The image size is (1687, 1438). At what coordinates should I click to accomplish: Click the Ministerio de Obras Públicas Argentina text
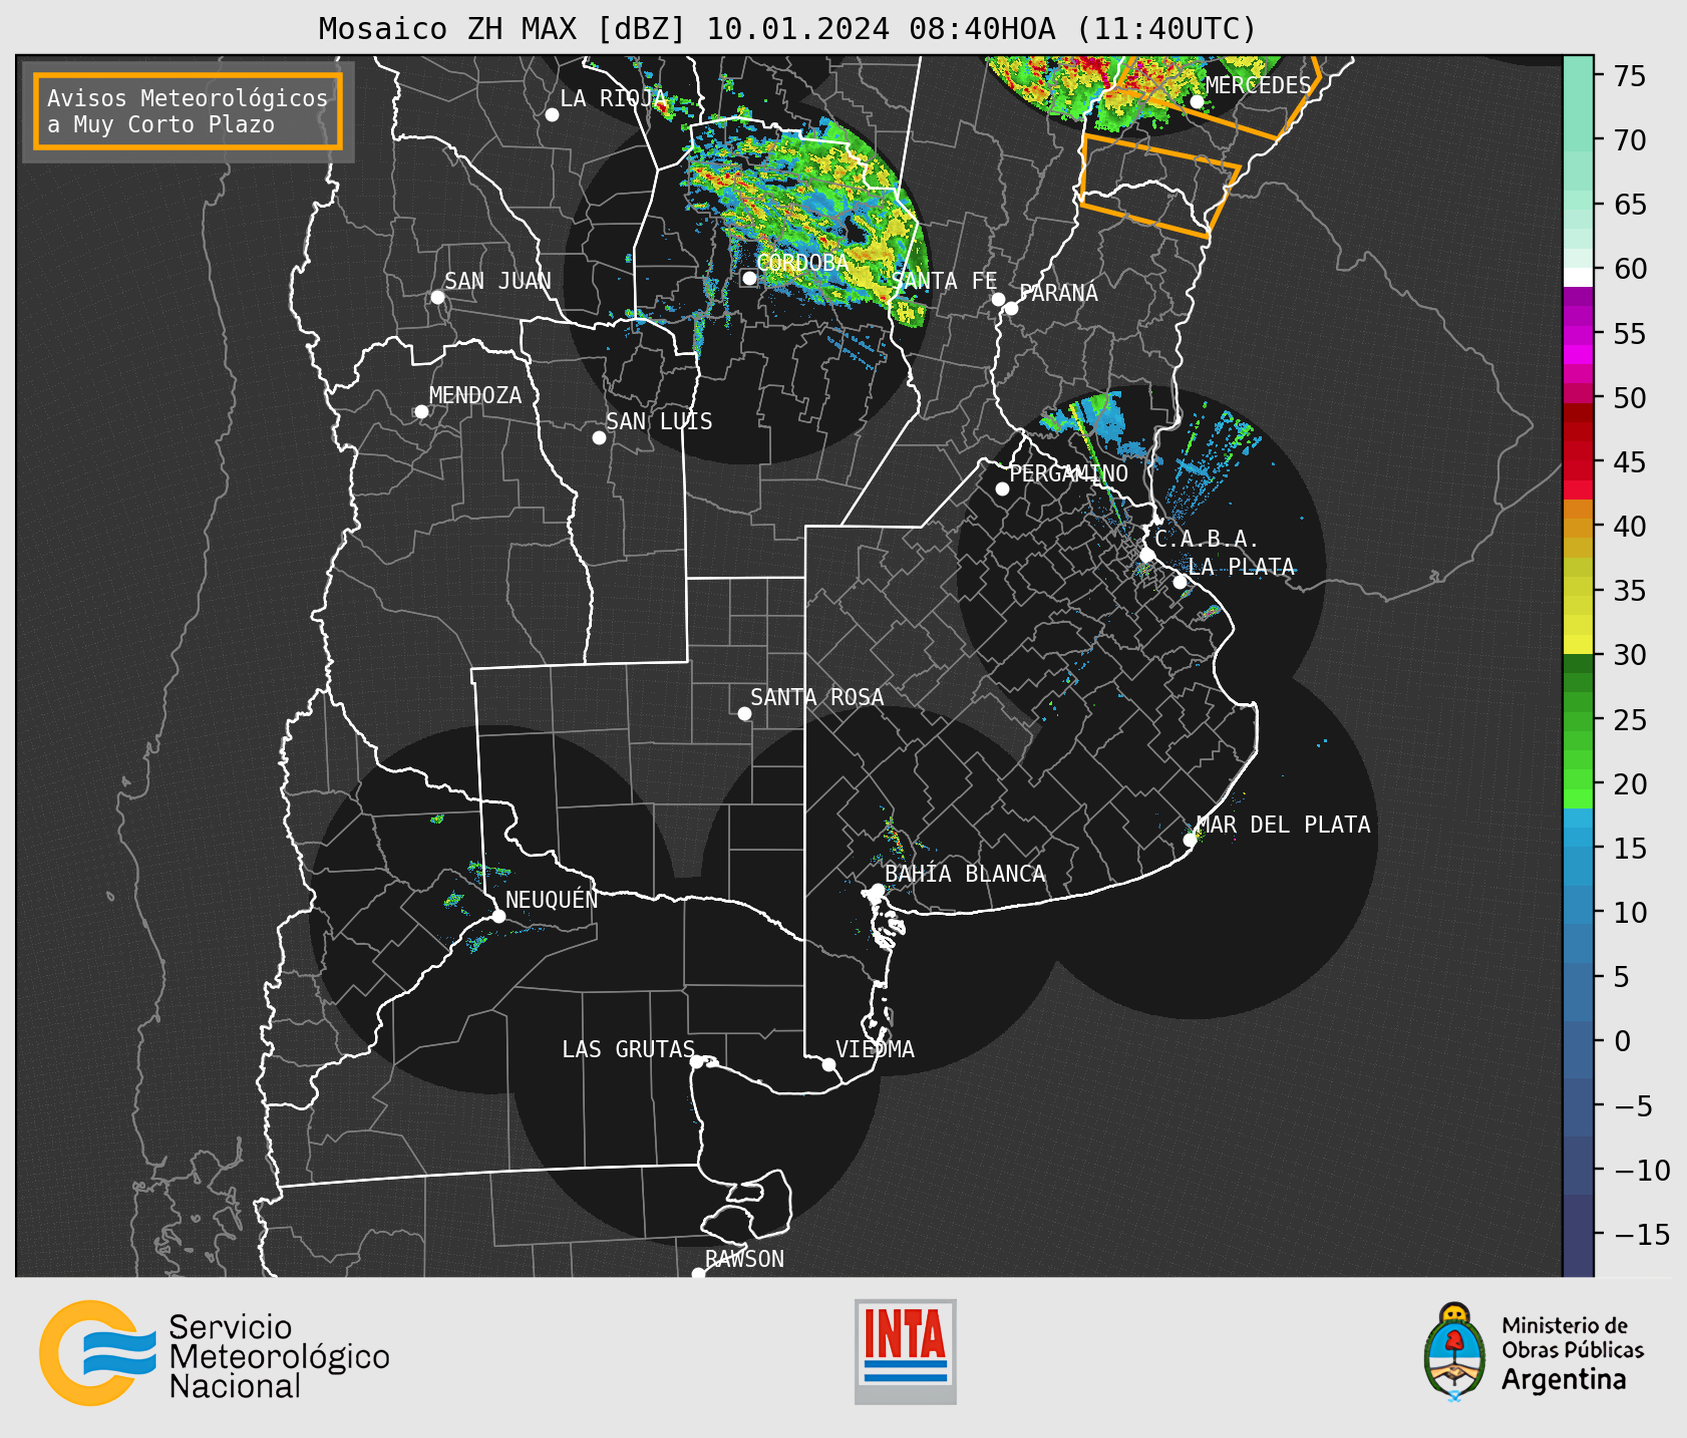tap(1572, 1352)
